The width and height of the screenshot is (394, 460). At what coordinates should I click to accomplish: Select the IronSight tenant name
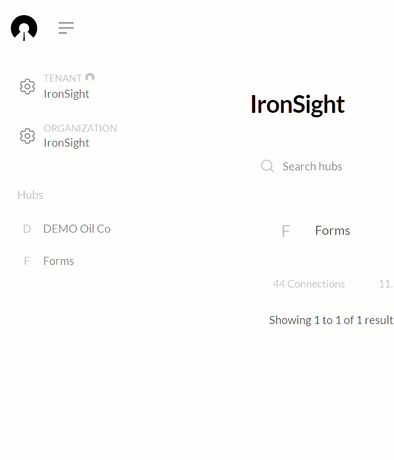66,94
